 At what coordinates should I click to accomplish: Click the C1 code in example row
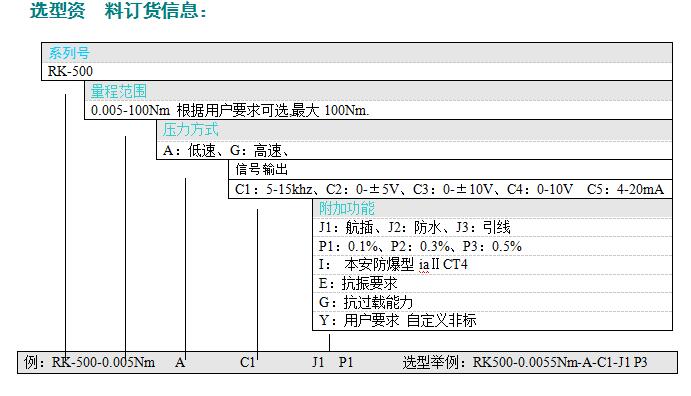248,362
